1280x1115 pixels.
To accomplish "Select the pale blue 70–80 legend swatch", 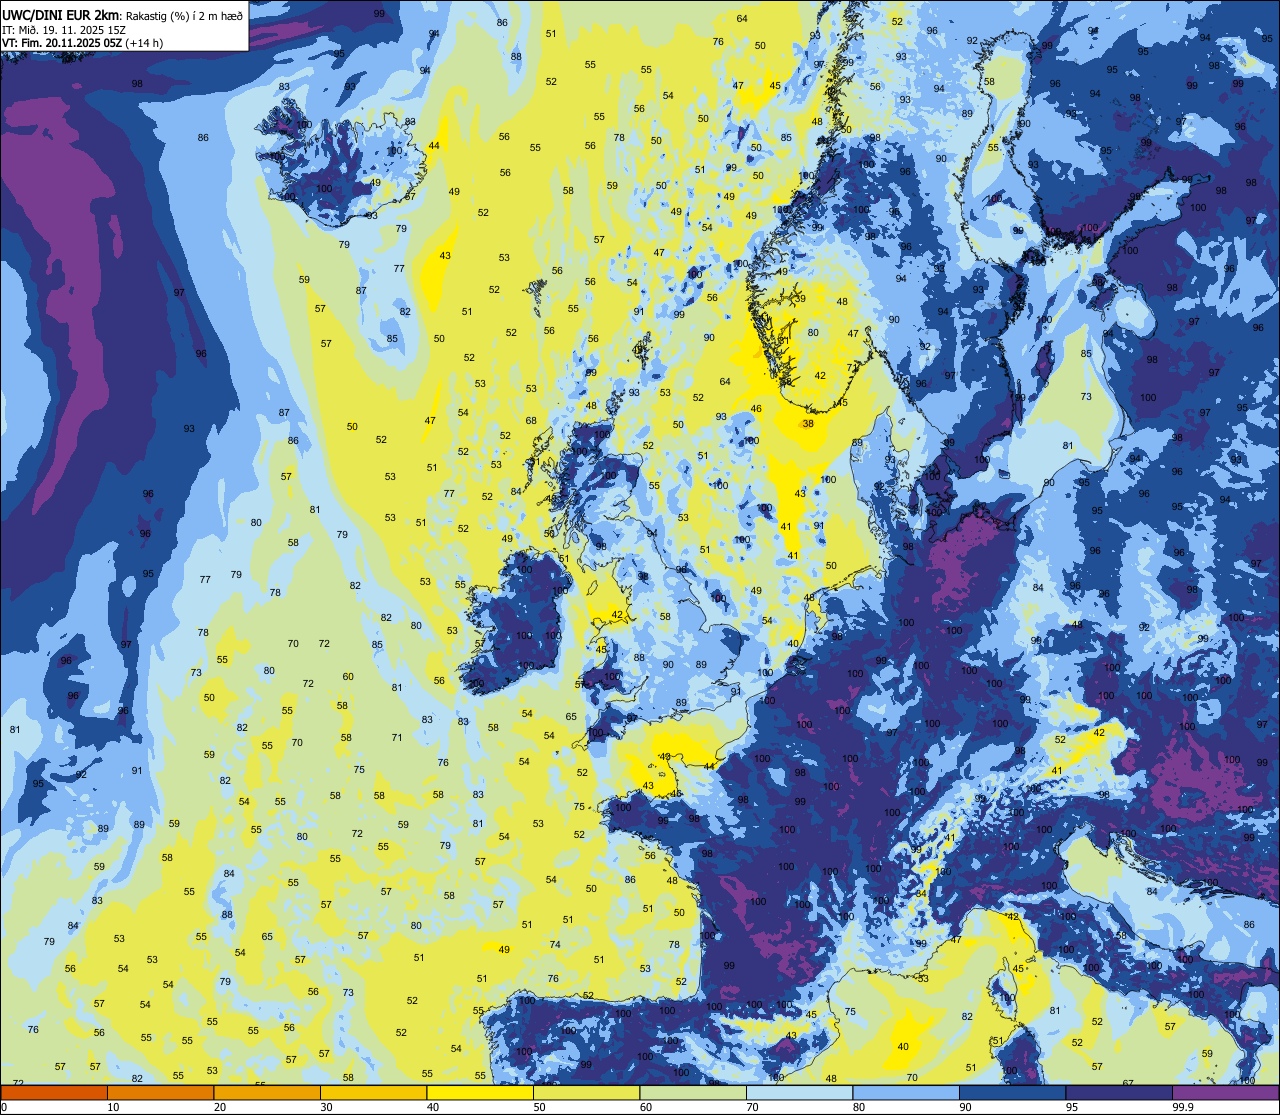I will [799, 1092].
